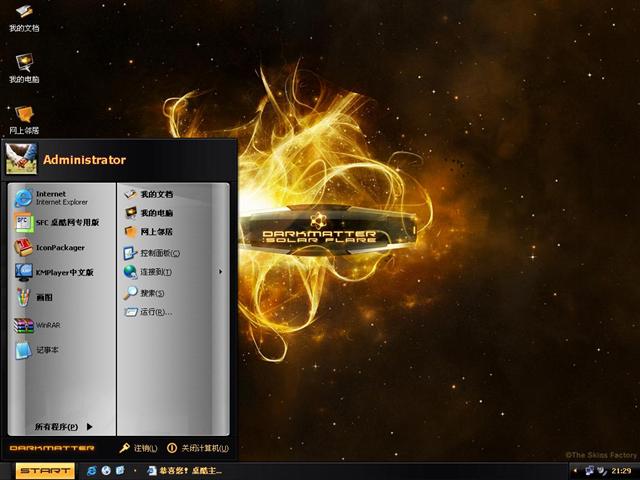Click the WinRAR books icon
640x480 pixels.
[x=24, y=325]
